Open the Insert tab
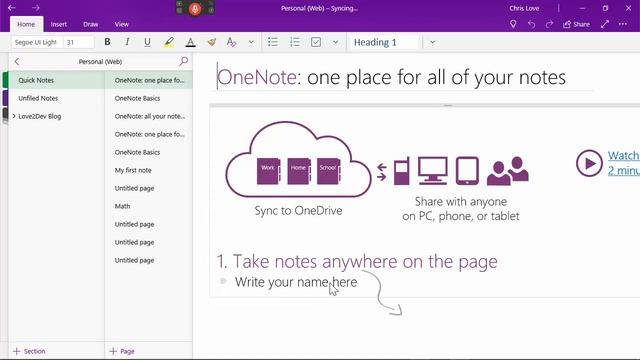This screenshot has width=640, height=360. click(x=59, y=24)
